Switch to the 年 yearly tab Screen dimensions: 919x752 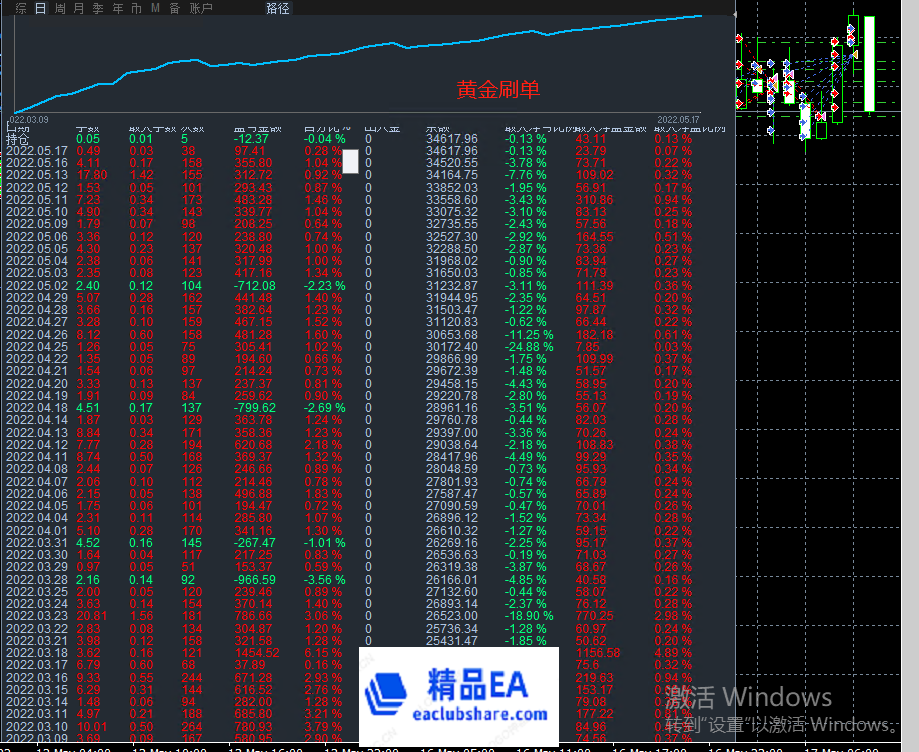tap(118, 8)
